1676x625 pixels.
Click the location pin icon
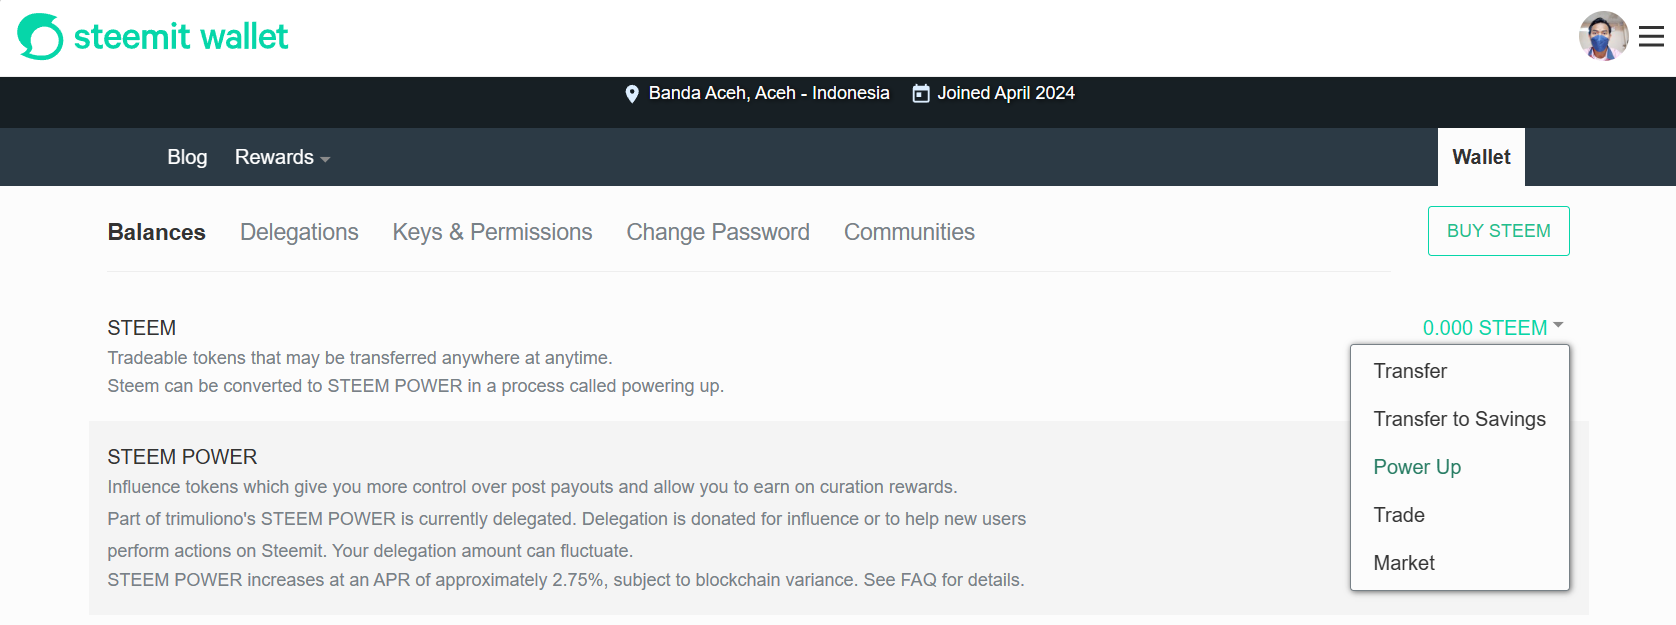(x=632, y=94)
